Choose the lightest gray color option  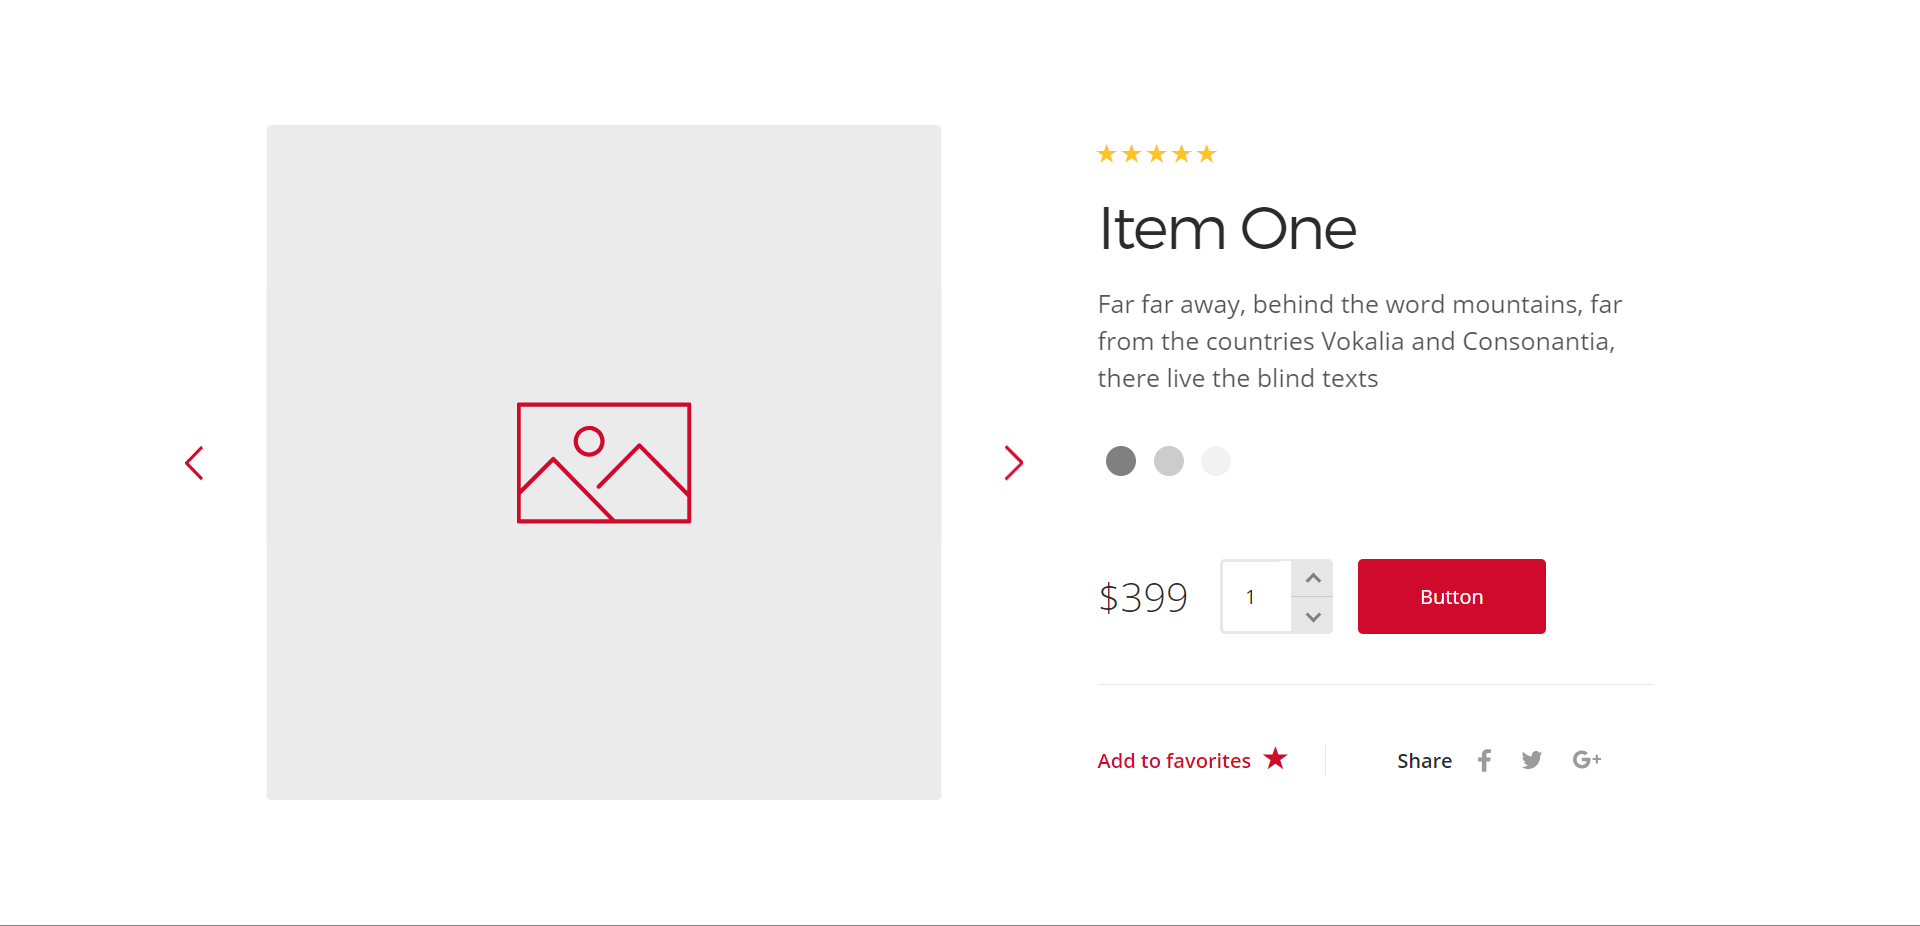click(x=1216, y=461)
